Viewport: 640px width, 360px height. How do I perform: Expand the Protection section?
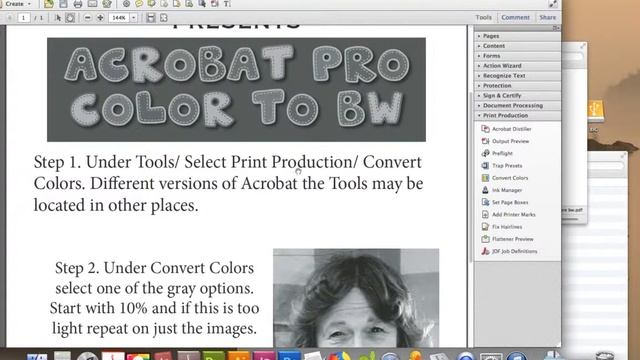tap(517, 86)
